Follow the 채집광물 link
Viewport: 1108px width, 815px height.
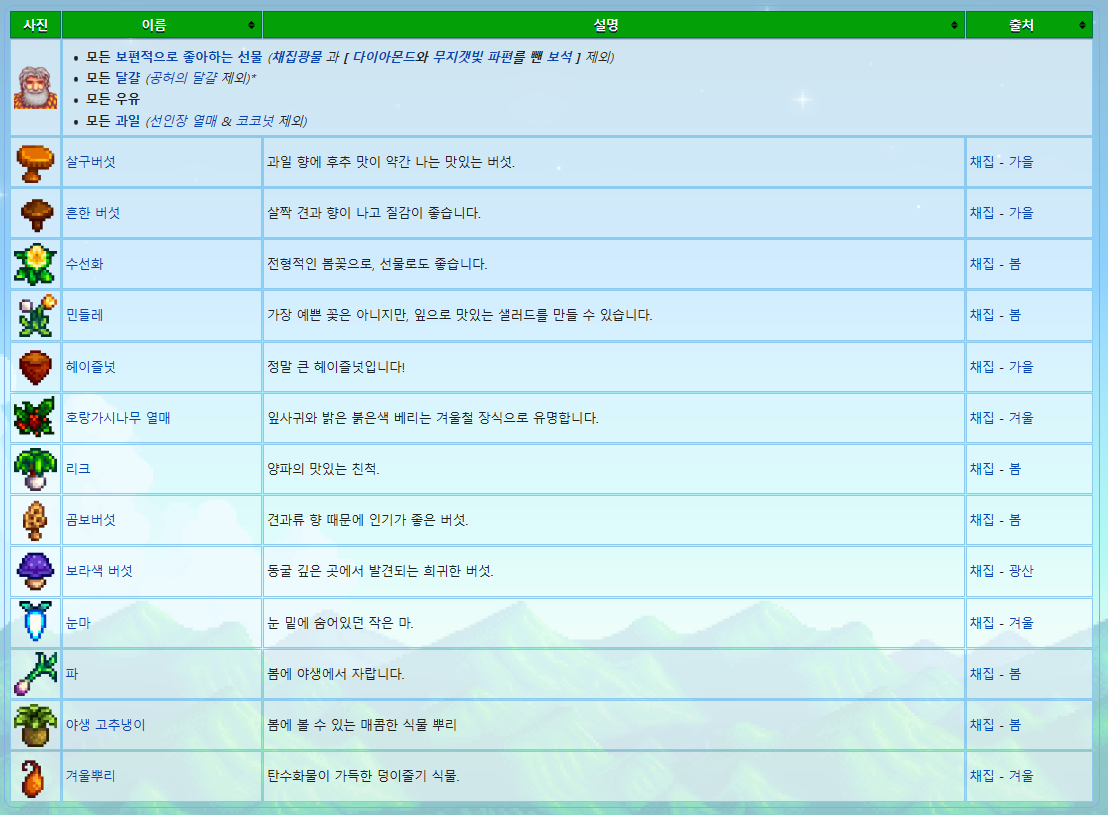[x=297, y=57]
